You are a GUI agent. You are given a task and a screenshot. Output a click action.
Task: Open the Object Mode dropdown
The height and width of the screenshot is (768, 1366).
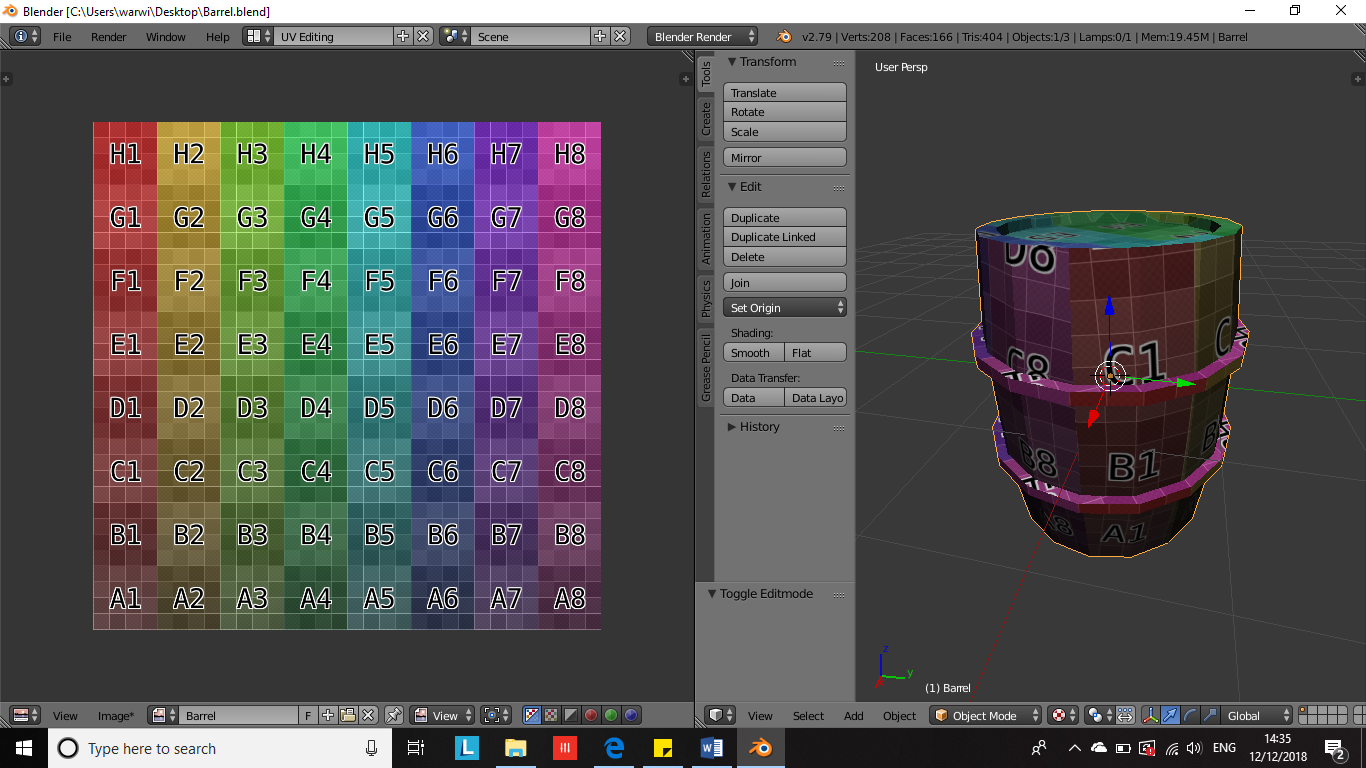[x=984, y=715]
